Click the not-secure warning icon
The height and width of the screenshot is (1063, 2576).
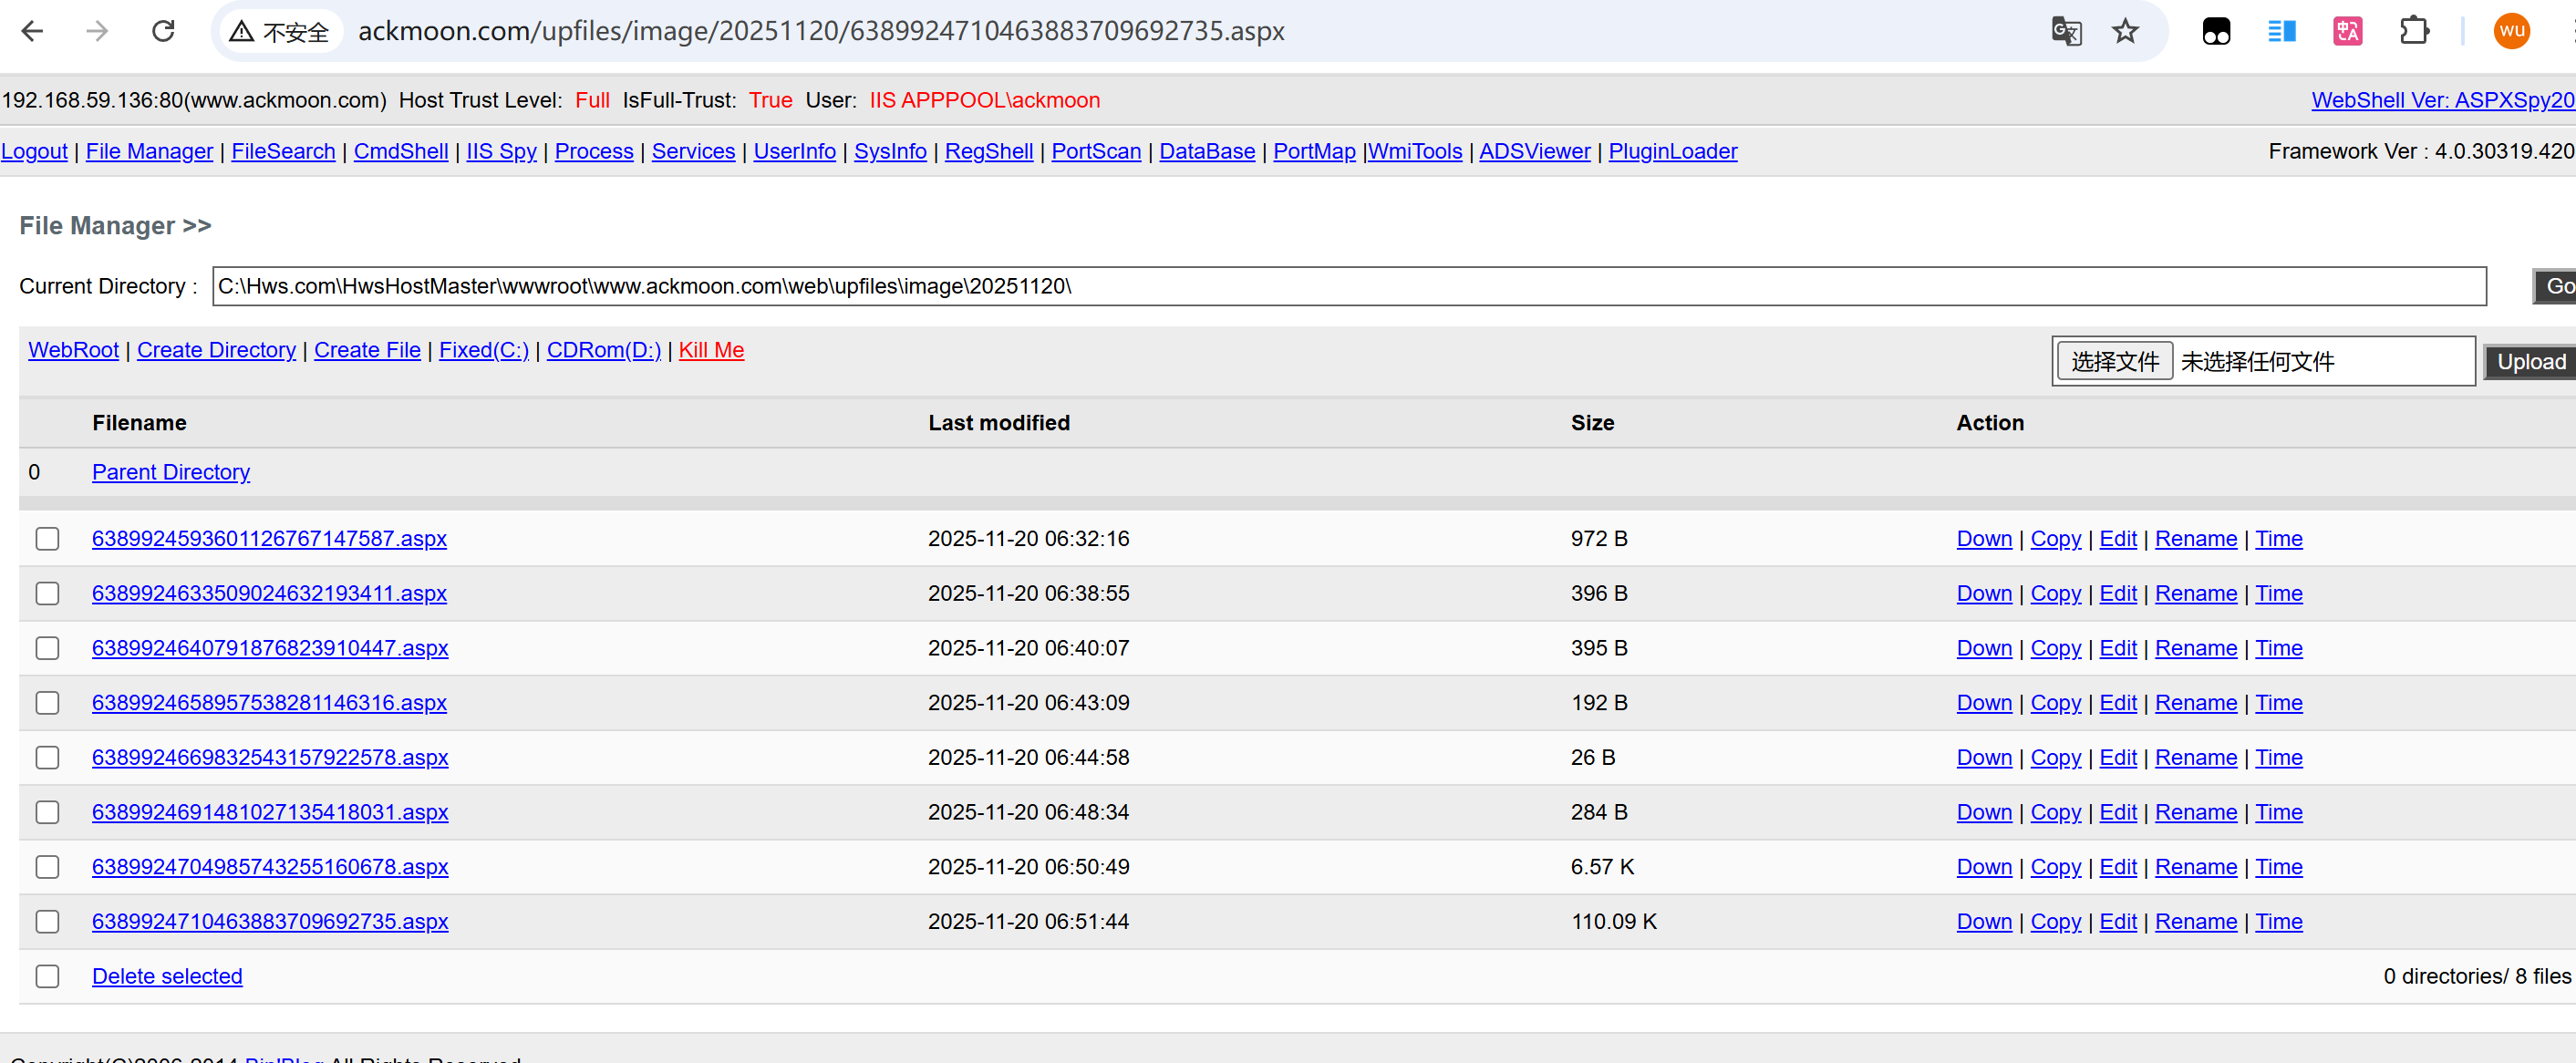pos(242,32)
